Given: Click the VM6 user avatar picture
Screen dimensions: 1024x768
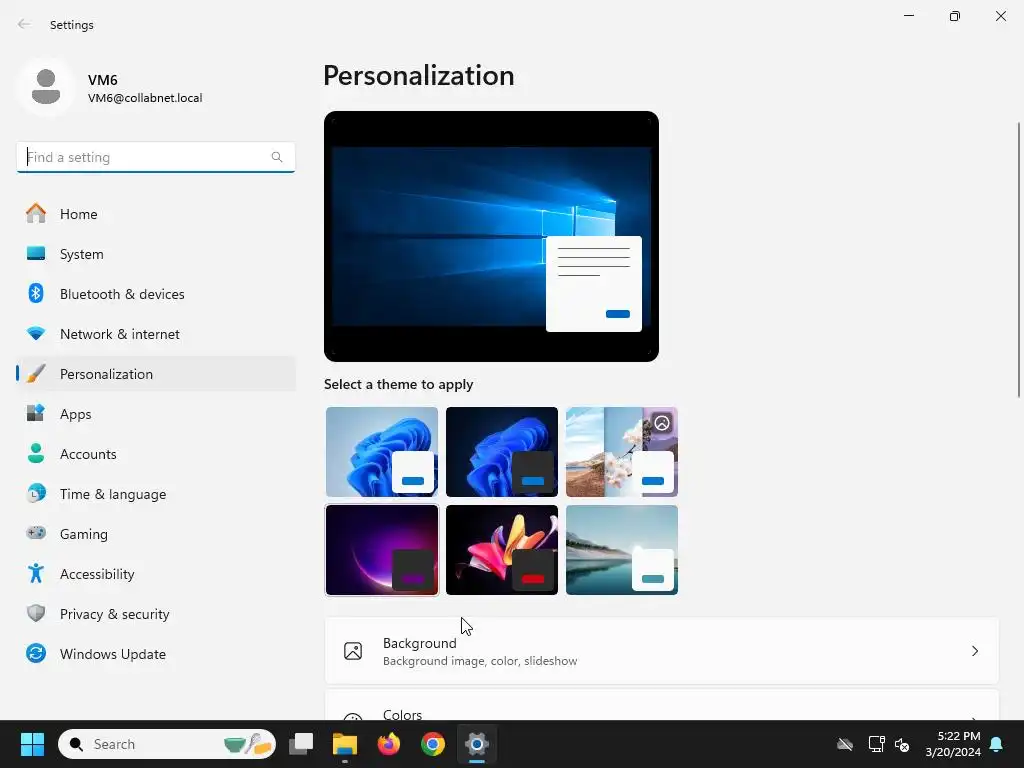Looking at the screenshot, I should click(46, 87).
